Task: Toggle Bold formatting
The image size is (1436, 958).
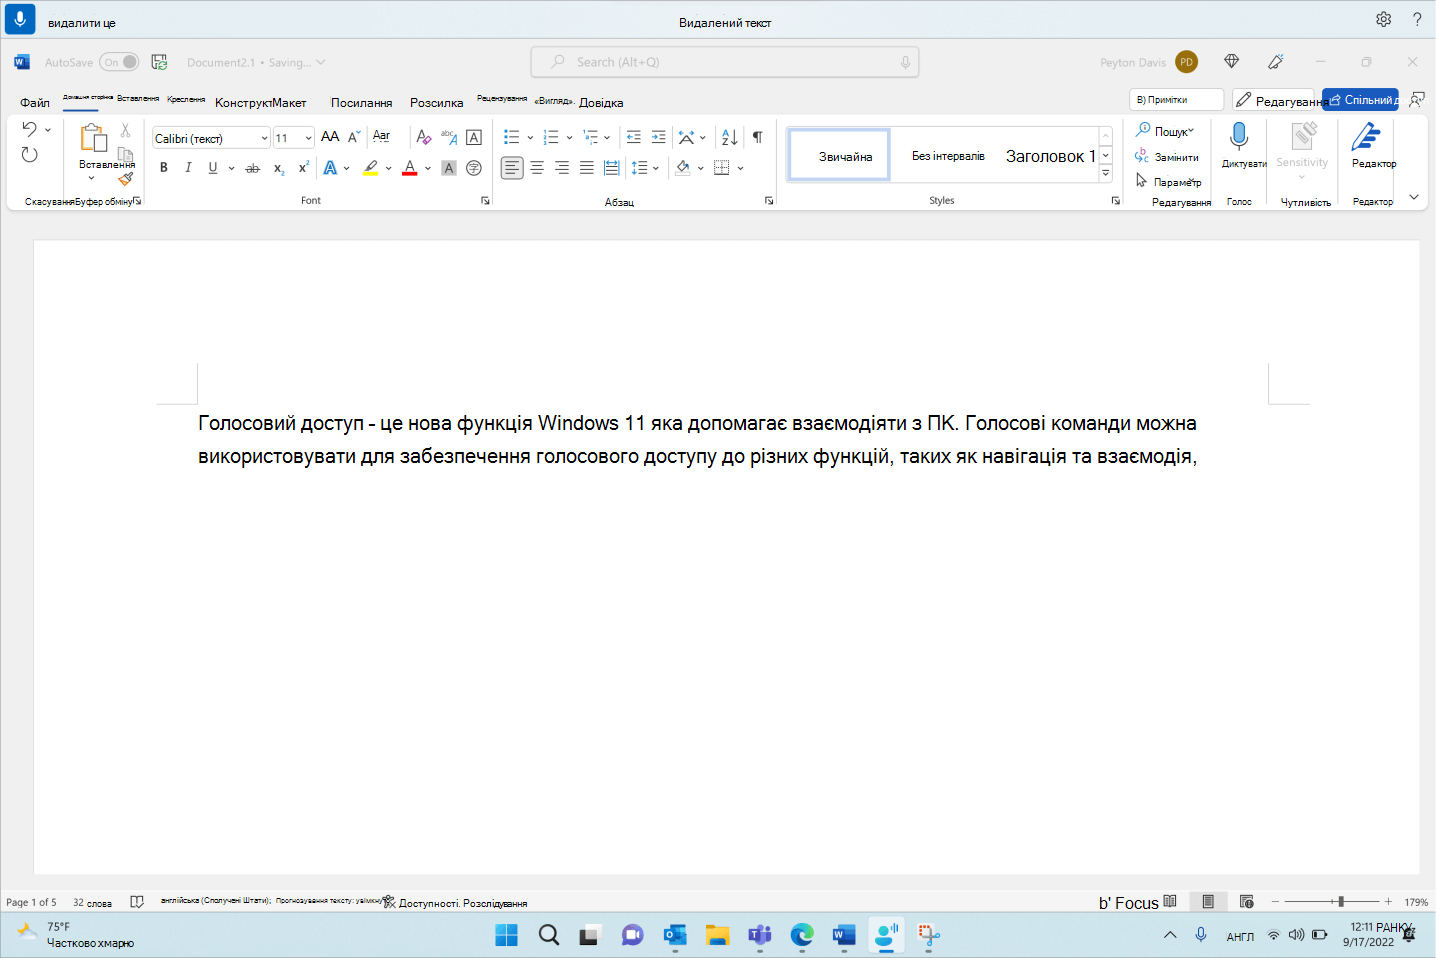Action: tap(164, 168)
